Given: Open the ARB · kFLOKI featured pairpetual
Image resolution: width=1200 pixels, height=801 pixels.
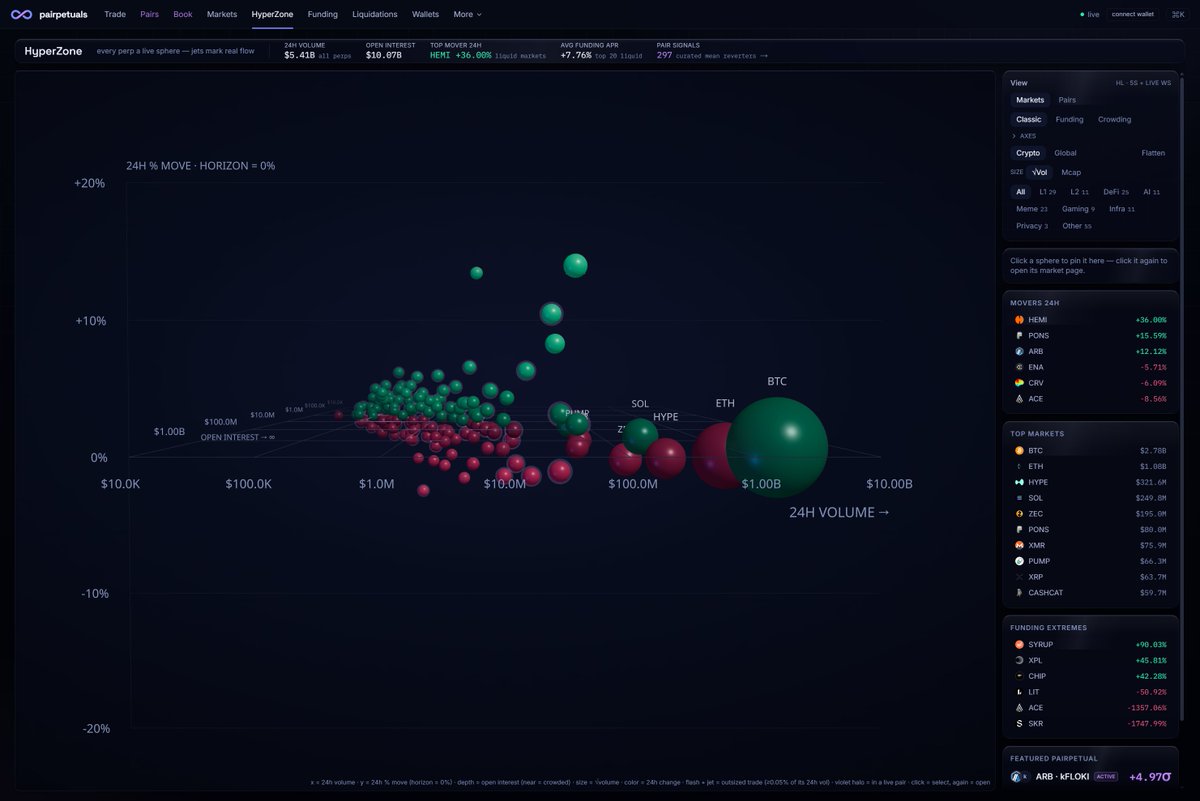Looking at the screenshot, I should [x=1091, y=776].
